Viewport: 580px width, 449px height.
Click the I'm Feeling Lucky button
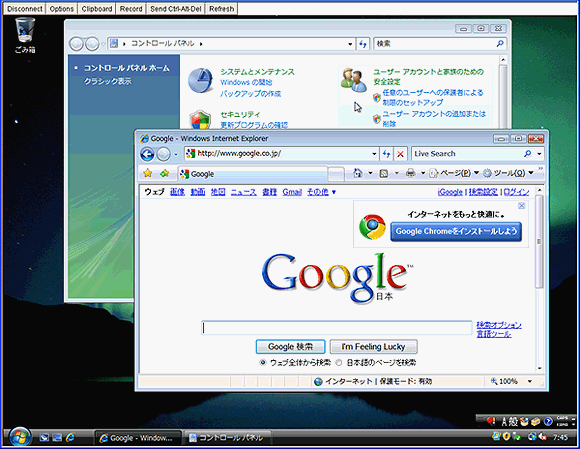click(x=373, y=347)
